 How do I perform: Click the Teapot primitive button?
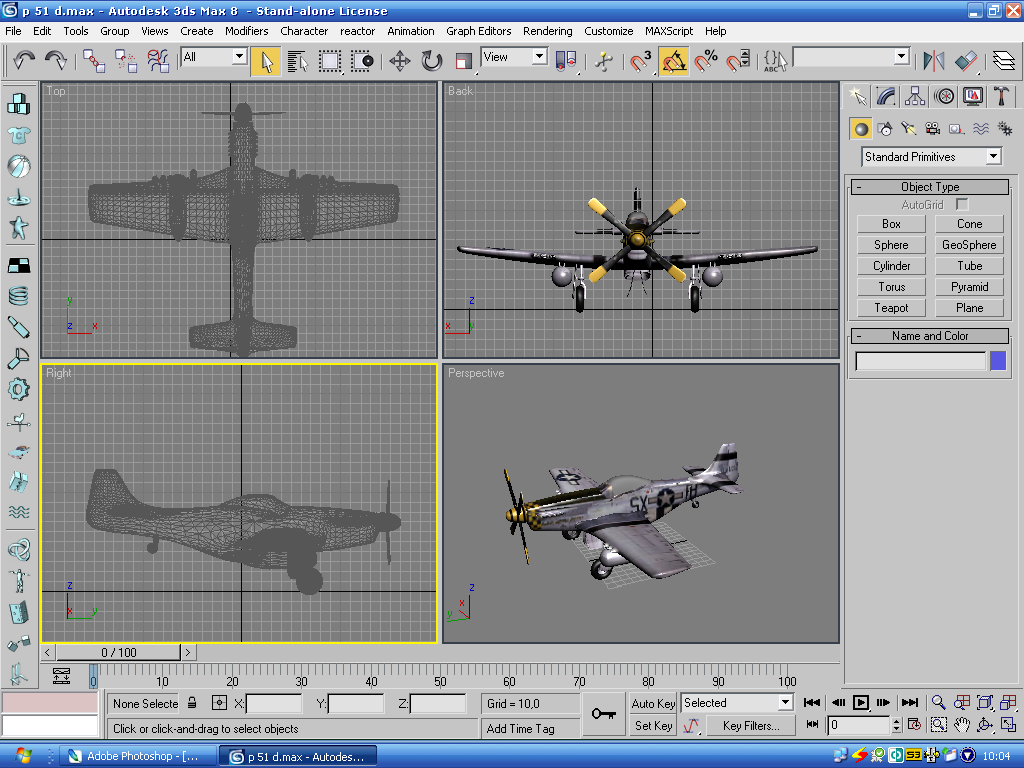point(891,308)
